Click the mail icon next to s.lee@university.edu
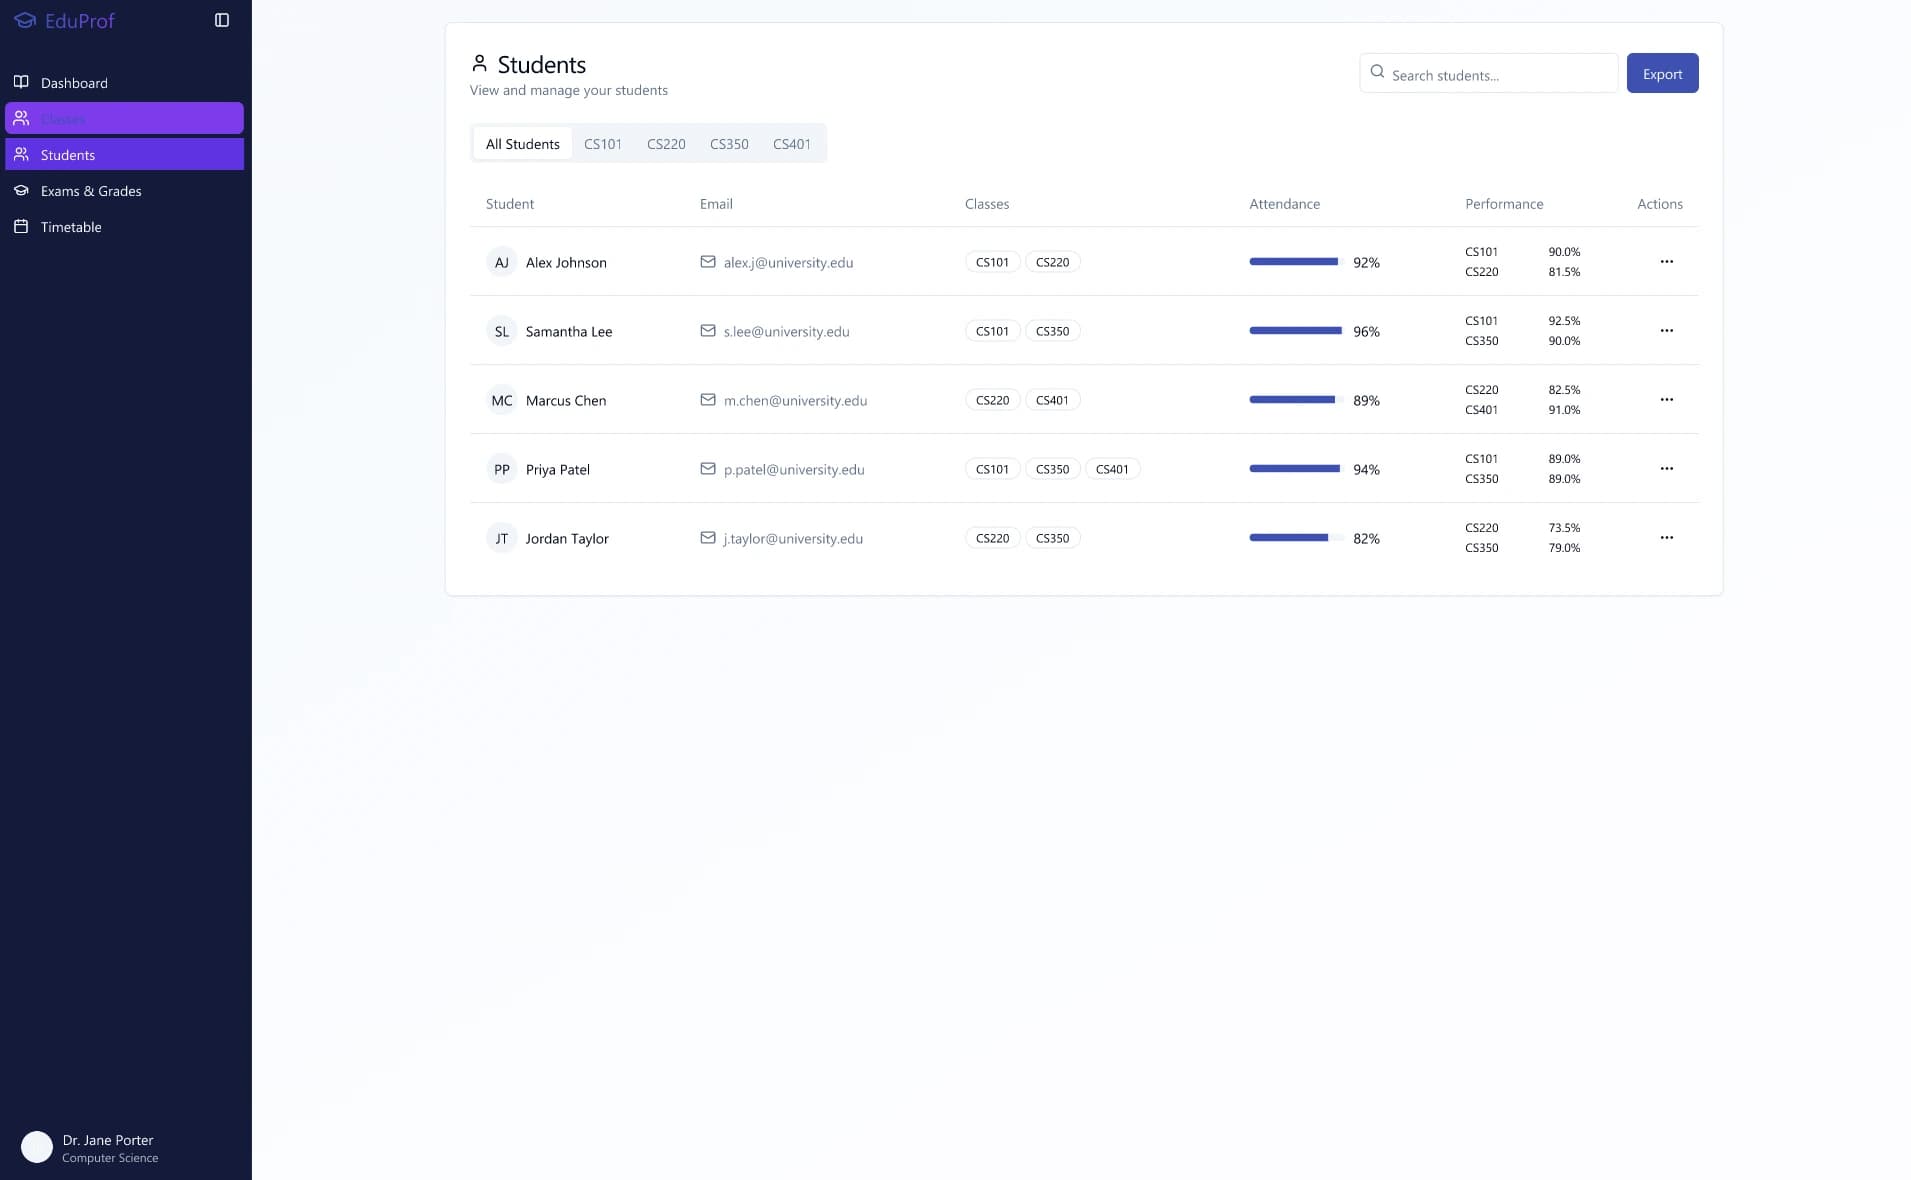1911x1180 pixels. (708, 331)
